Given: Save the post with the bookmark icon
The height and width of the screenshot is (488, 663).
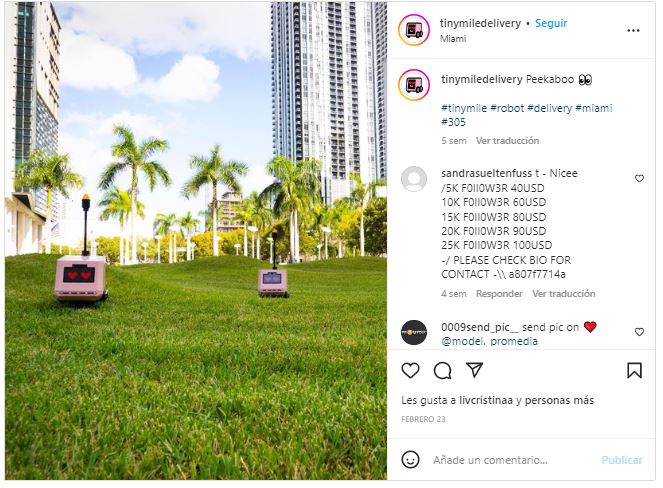Looking at the screenshot, I should pyautogui.click(x=634, y=370).
